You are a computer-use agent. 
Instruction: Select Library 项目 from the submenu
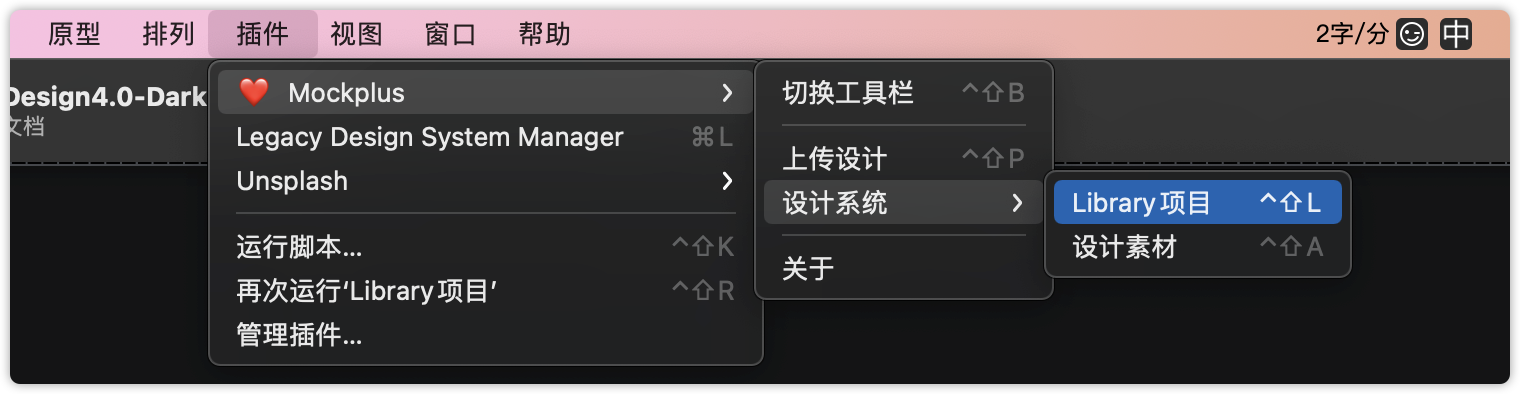tap(1198, 203)
